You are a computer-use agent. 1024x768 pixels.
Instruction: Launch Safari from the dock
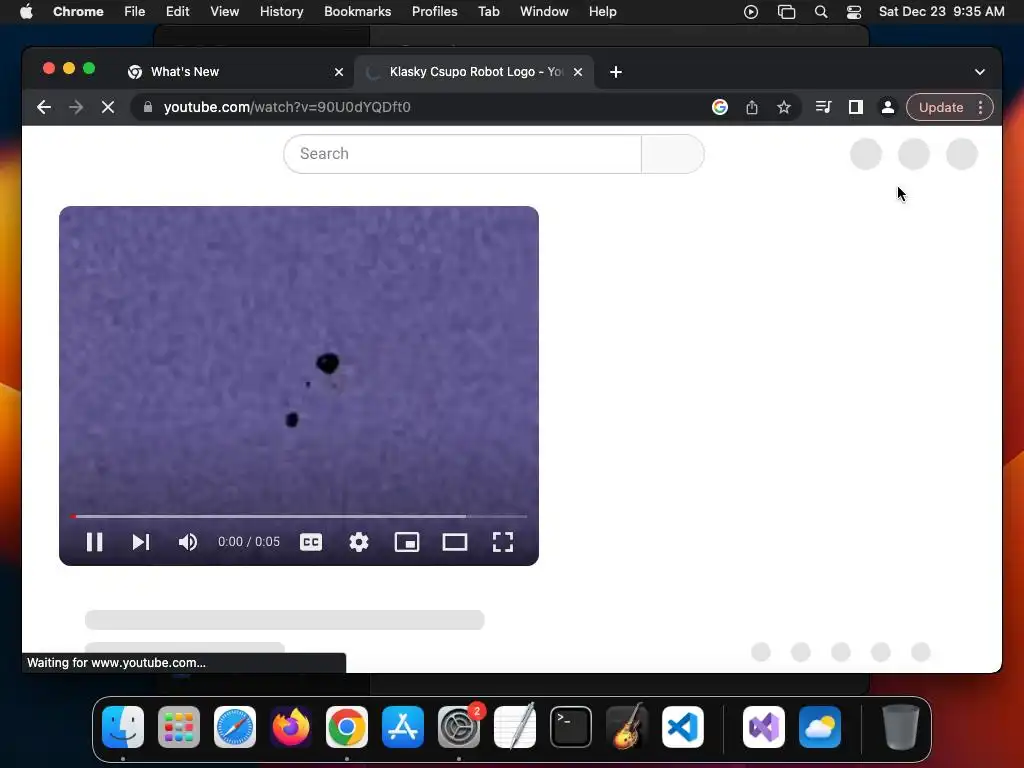[x=234, y=727]
